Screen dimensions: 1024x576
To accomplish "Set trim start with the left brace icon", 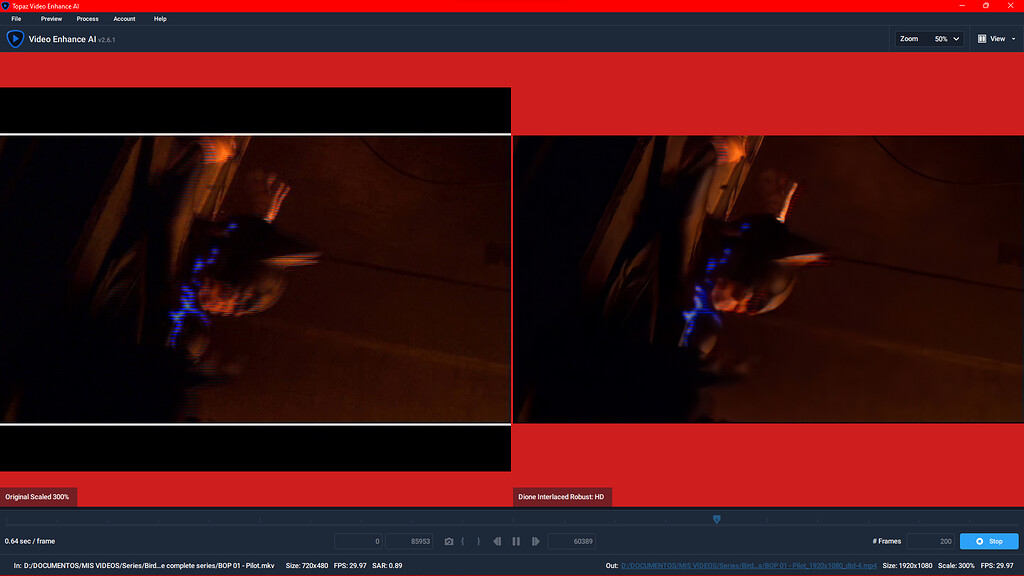I will tap(462, 541).
